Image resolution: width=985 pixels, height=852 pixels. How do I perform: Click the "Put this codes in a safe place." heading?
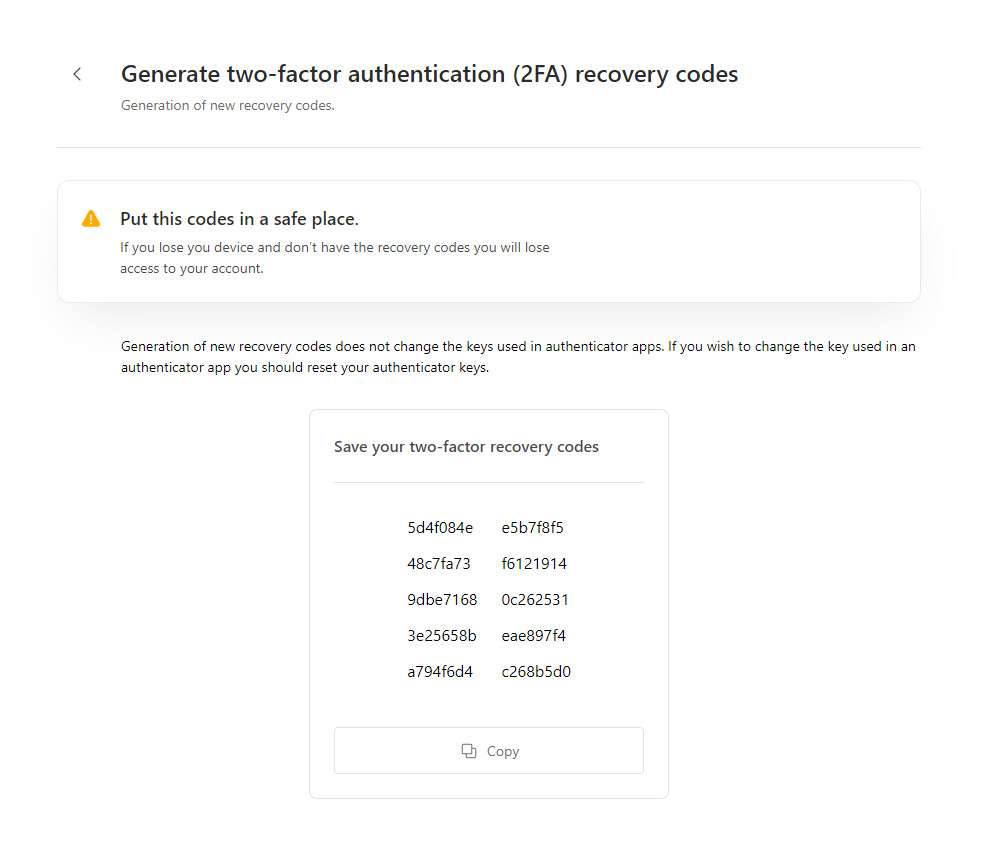239,219
